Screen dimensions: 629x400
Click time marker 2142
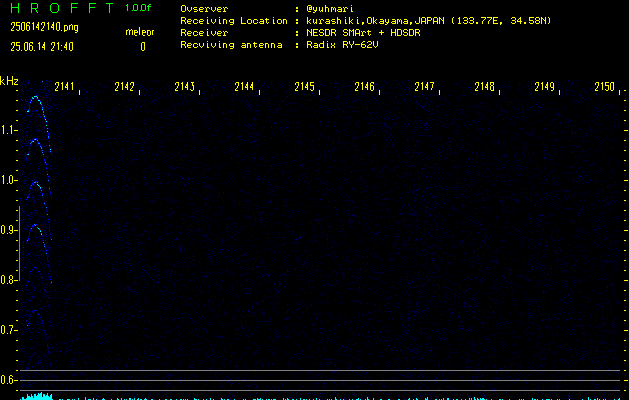click(x=124, y=87)
